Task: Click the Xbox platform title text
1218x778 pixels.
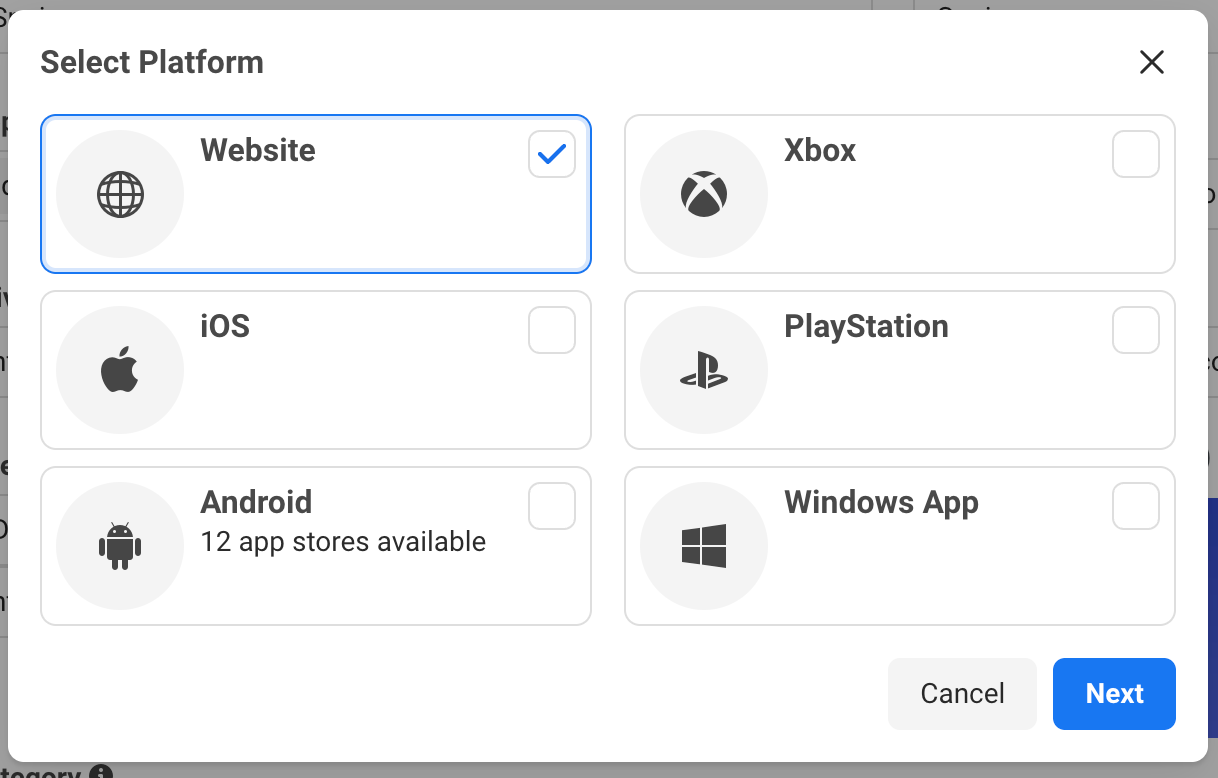Action: click(x=820, y=150)
